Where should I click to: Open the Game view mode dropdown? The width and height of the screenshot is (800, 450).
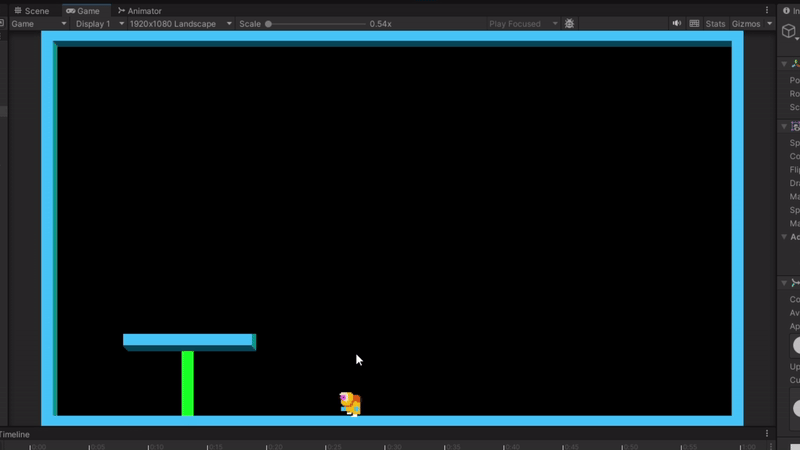tap(39, 24)
